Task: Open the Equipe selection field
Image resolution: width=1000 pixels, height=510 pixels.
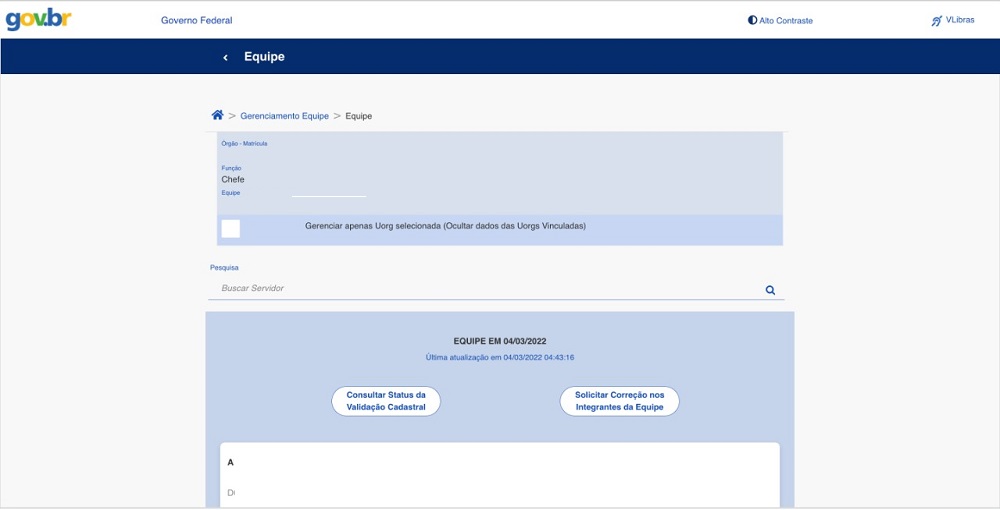Action: click(x=328, y=193)
